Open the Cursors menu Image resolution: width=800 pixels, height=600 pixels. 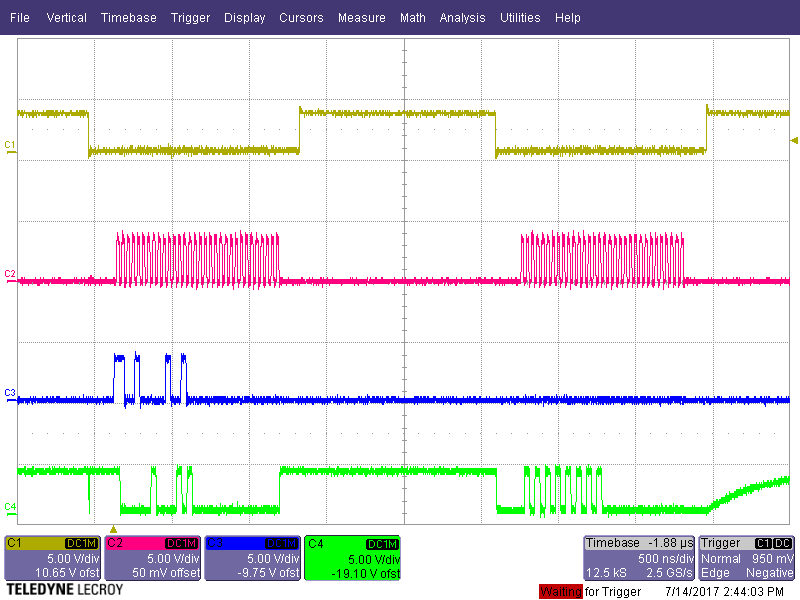tap(301, 17)
